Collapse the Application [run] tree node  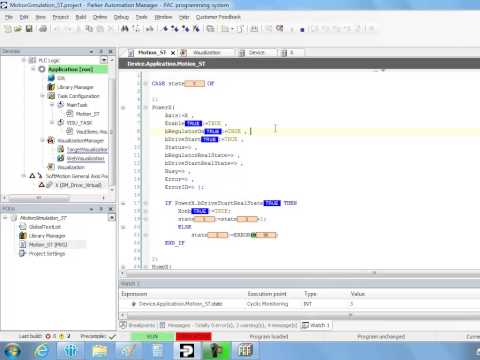pyautogui.click(x=33, y=69)
